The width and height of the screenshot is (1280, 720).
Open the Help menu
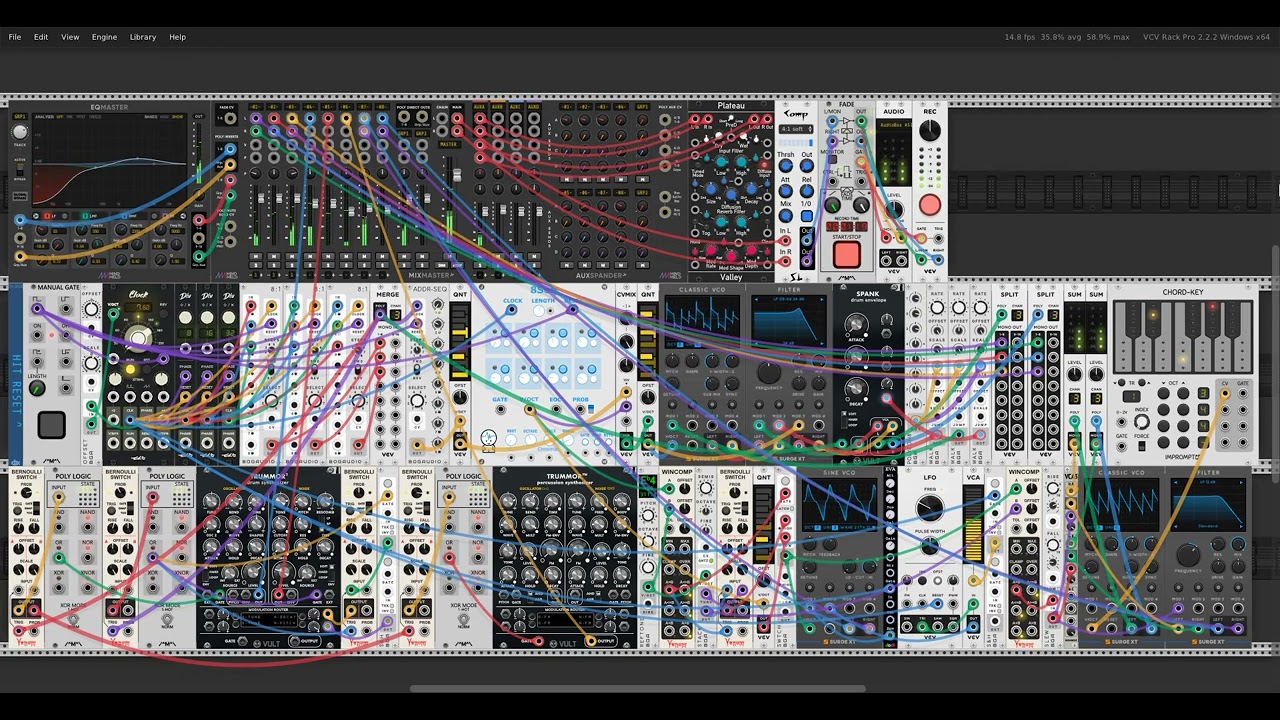177,37
